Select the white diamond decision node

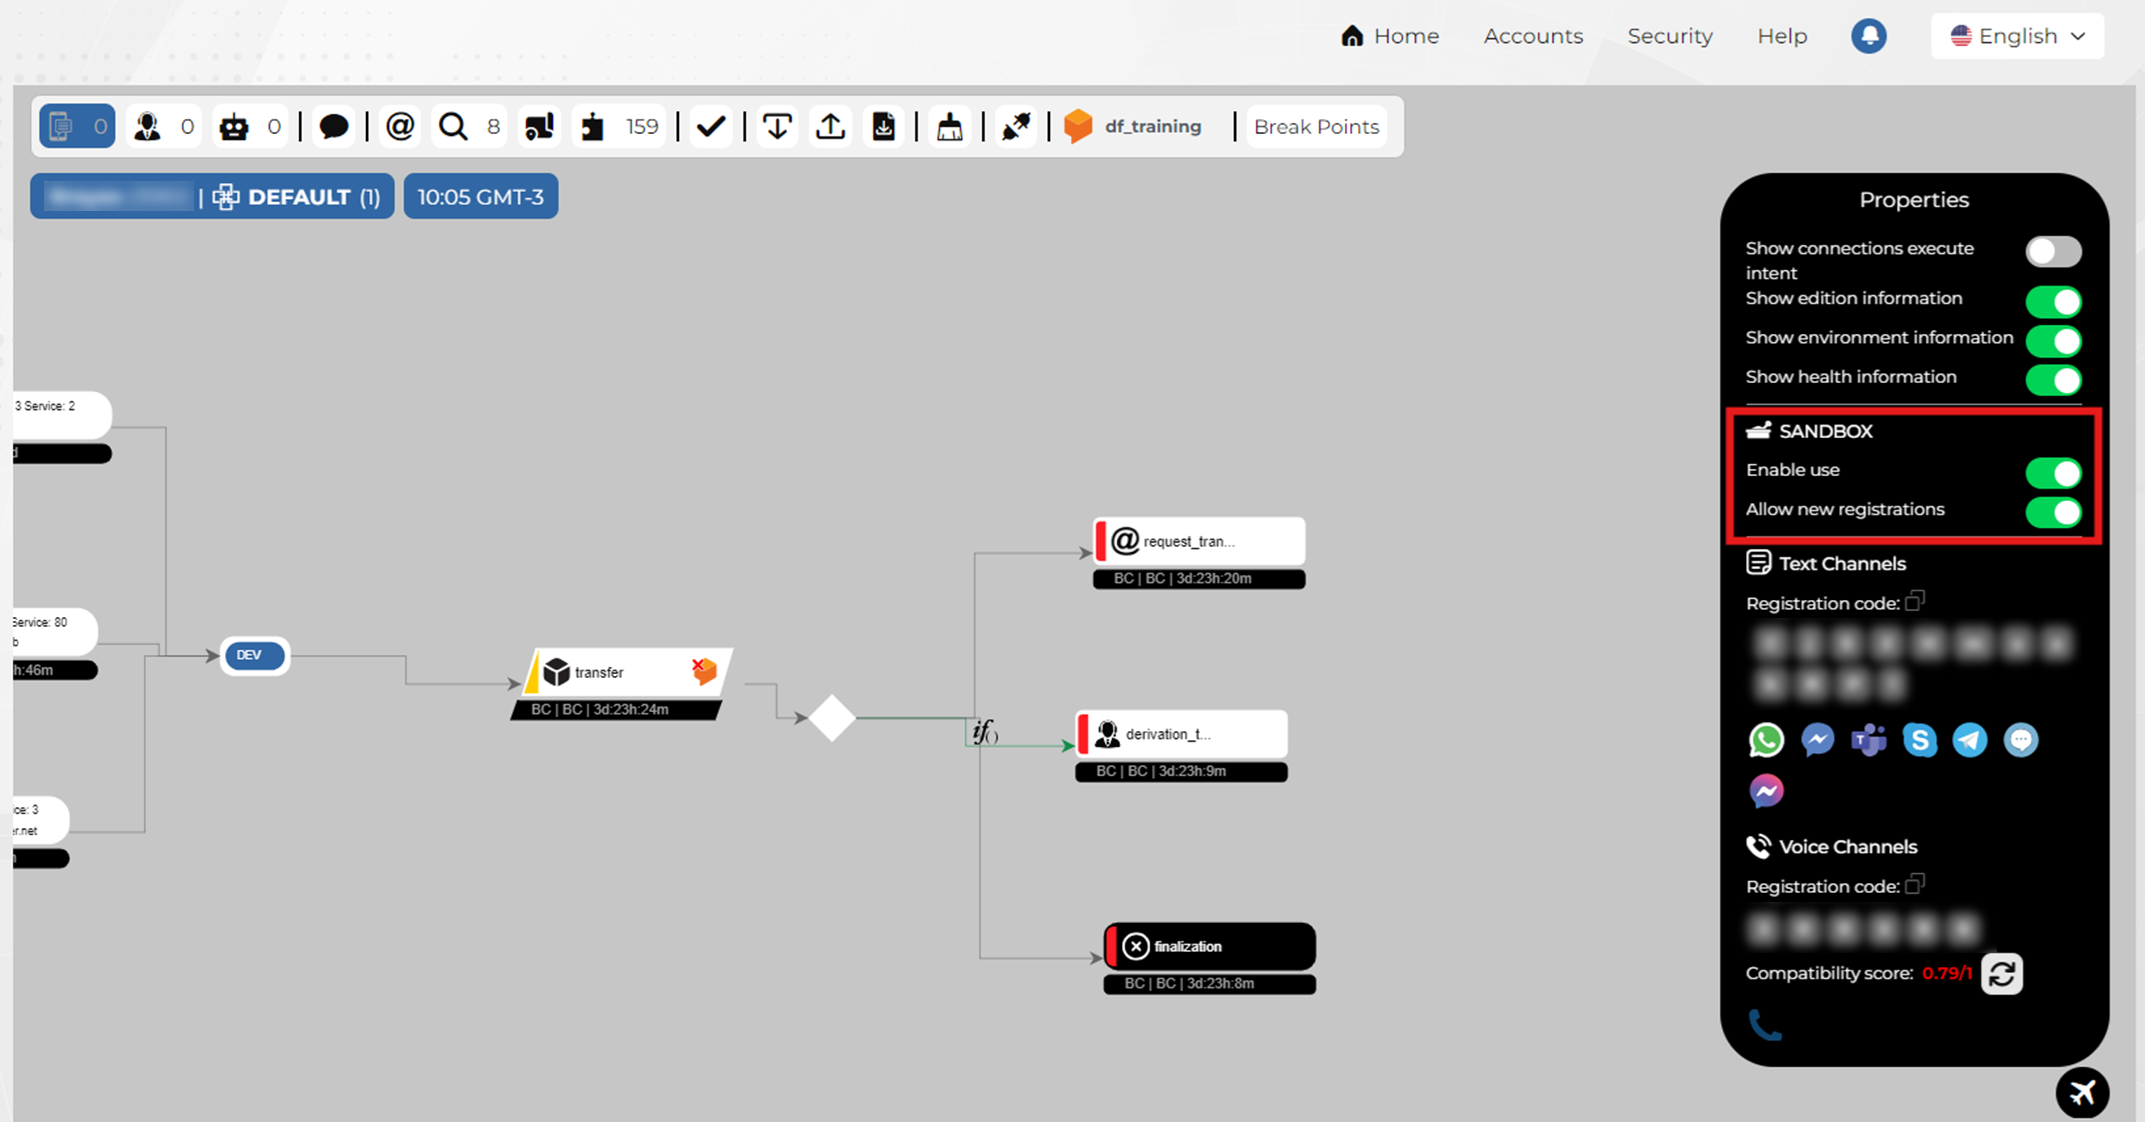click(x=832, y=718)
